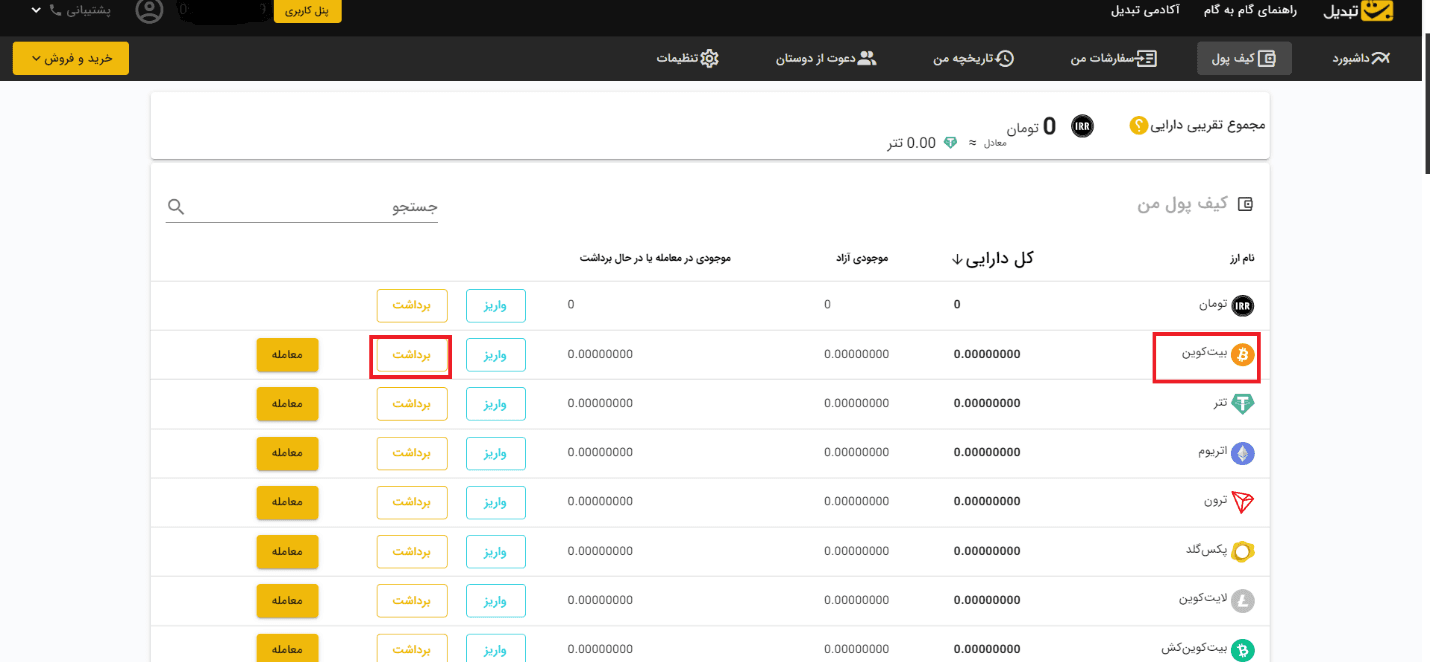Expand the خرید و فروش dropdown
The width and height of the screenshot is (1430, 662).
pos(71,58)
